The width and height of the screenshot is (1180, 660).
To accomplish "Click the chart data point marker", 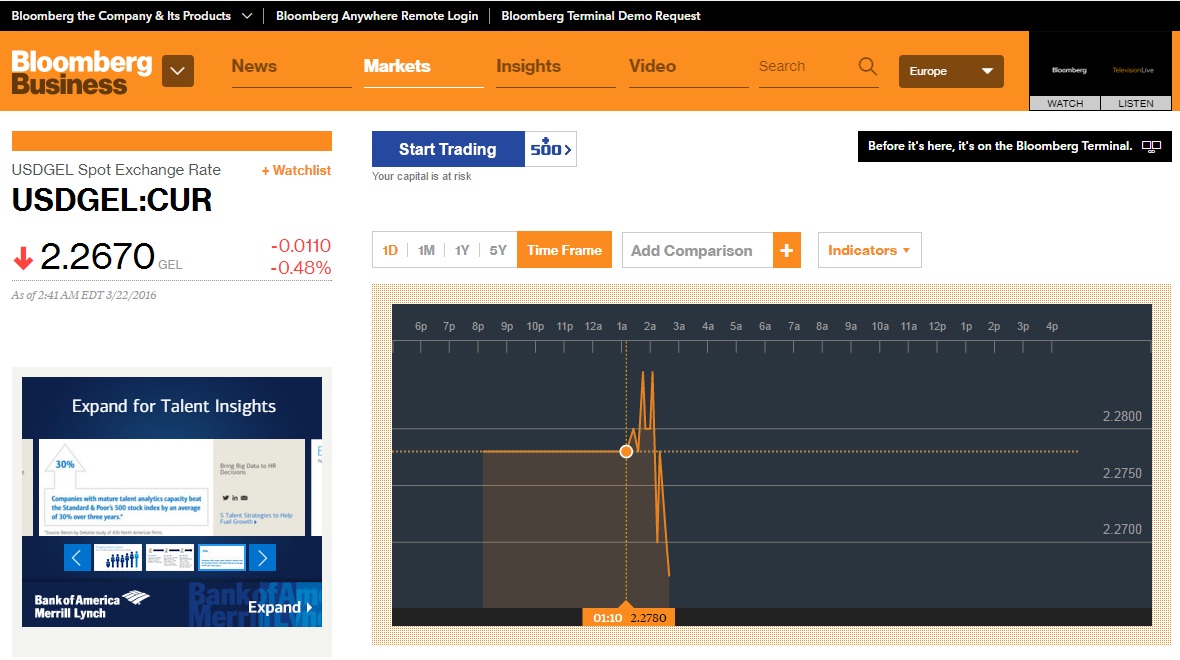I will pyautogui.click(x=626, y=452).
